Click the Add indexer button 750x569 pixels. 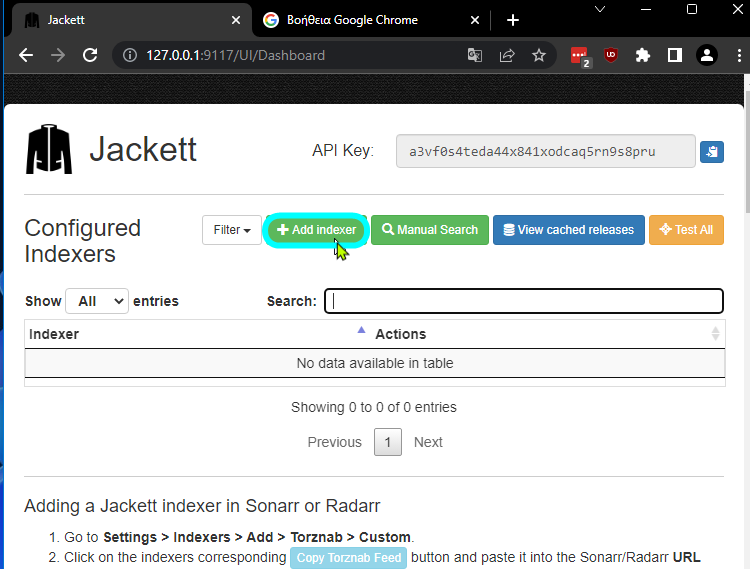pos(317,230)
